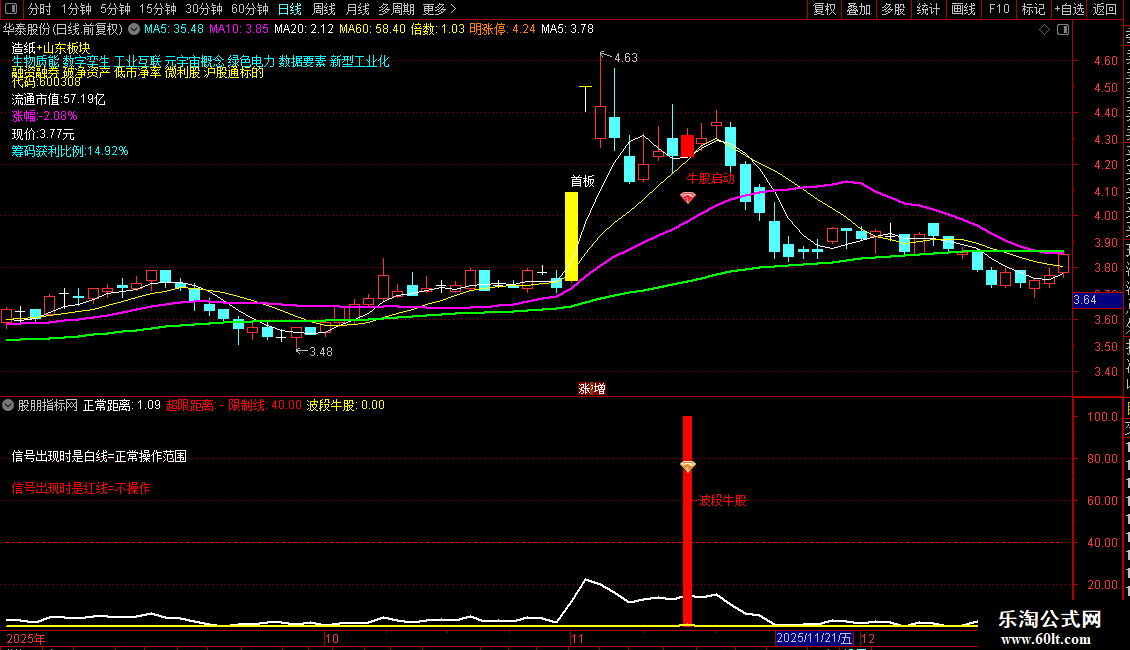Click the 返回 back button
This screenshot has height=650, width=1130.
pos(1105,9)
